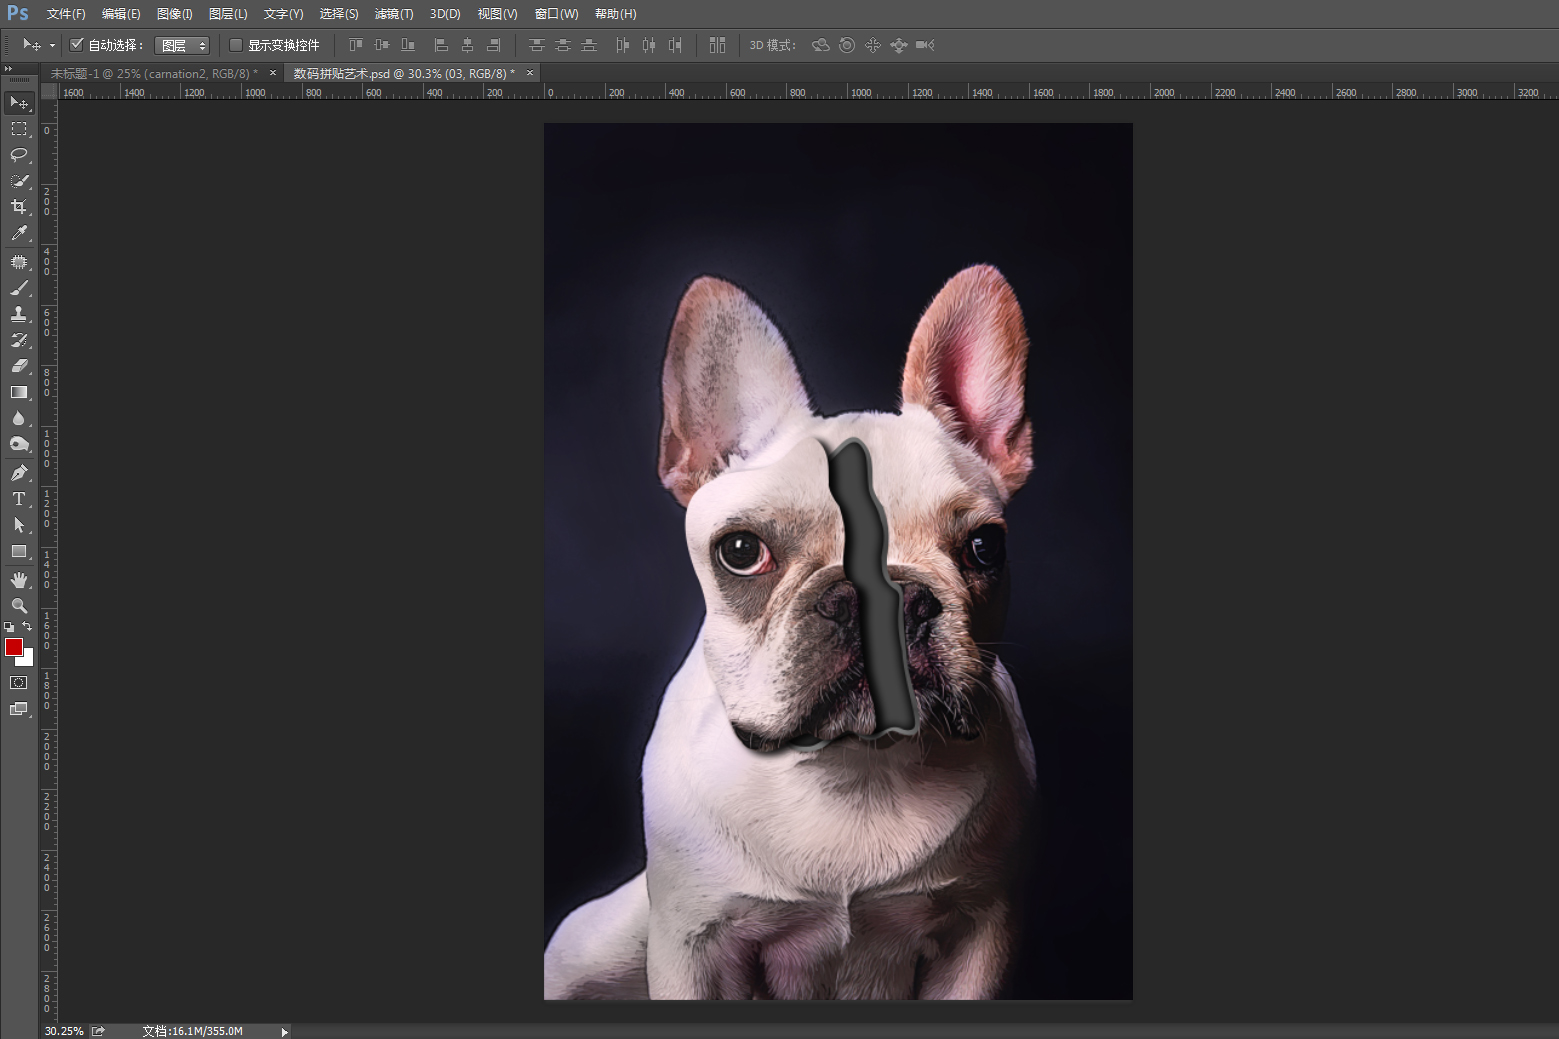Expand the status bar document info arrow
This screenshot has height=1039, width=1559.
point(284,1031)
